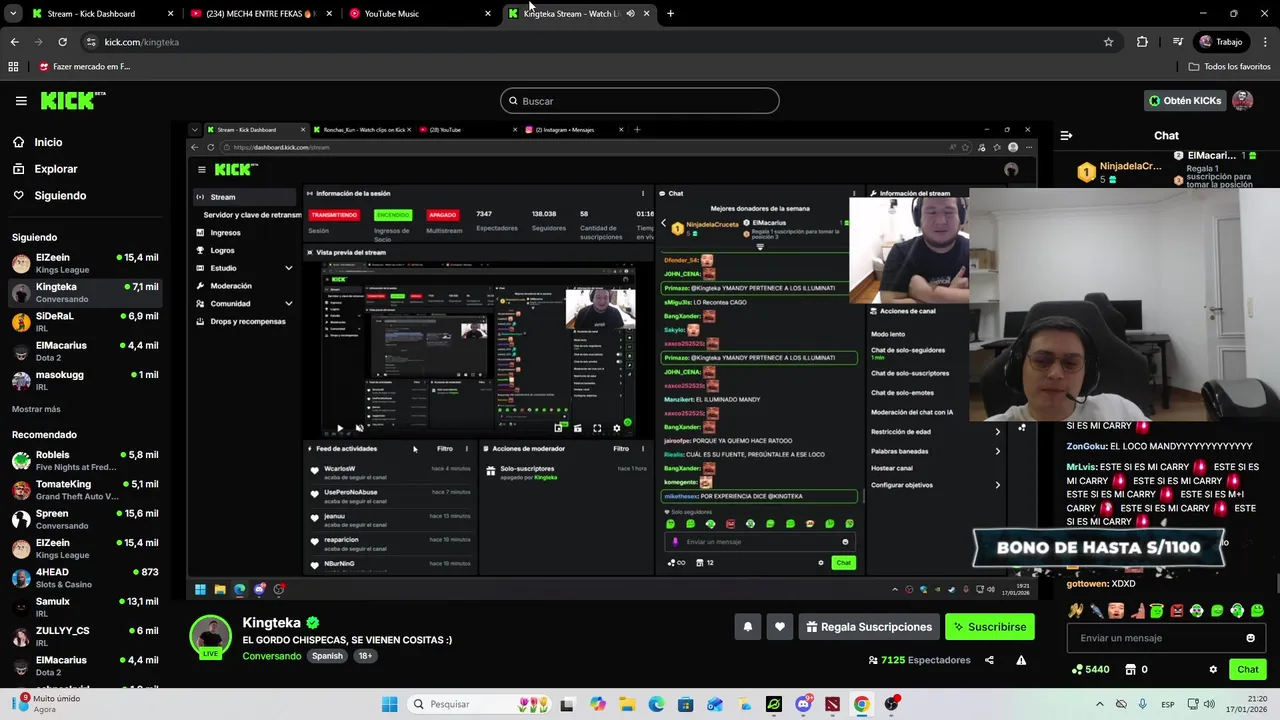Open the channel shop icon
The height and width of the screenshot is (720, 1280).
point(1131,669)
